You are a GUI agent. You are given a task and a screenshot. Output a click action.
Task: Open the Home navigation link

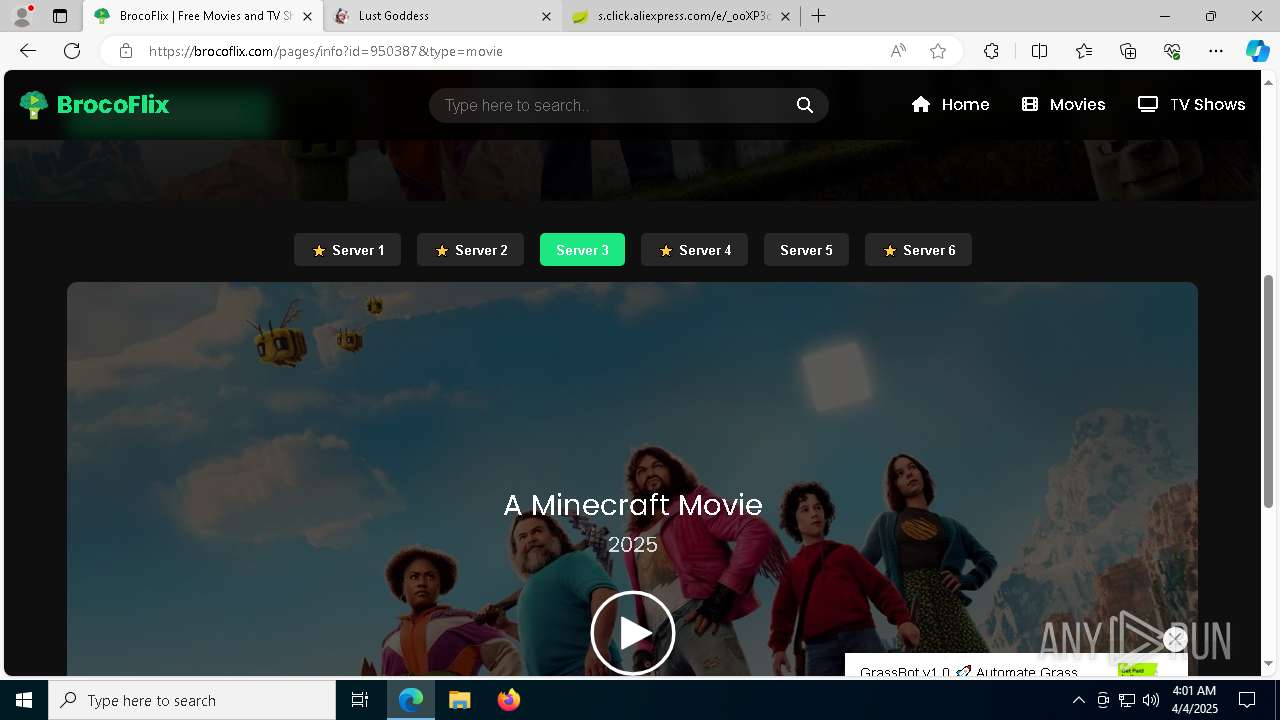[950, 105]
